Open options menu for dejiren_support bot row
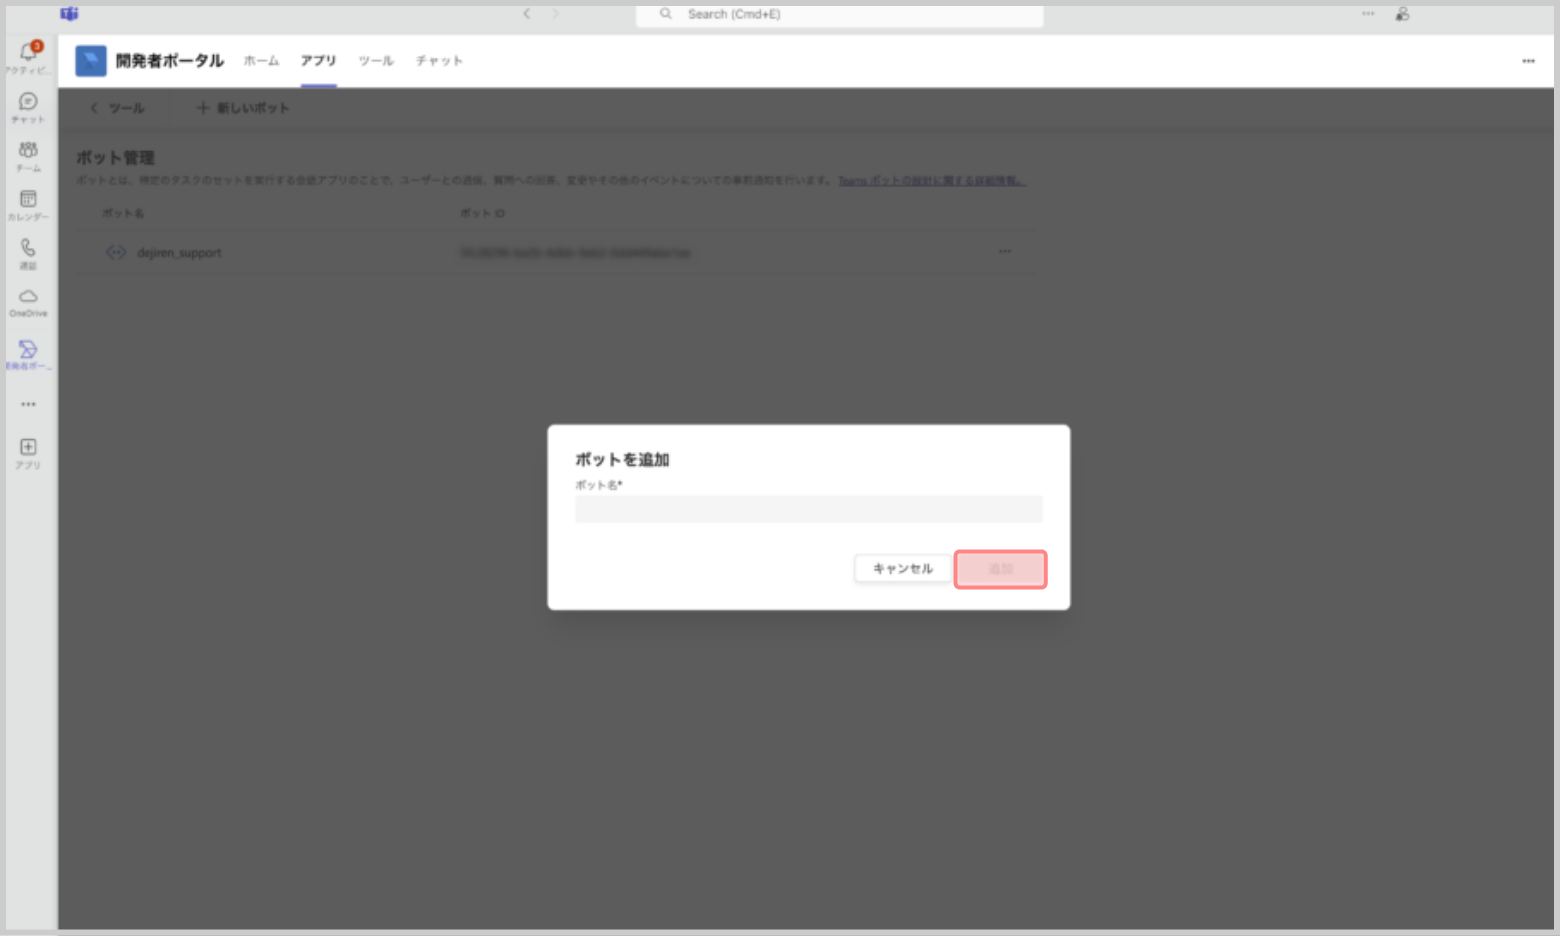The image size is (1560, 936). pos(1004,252)
